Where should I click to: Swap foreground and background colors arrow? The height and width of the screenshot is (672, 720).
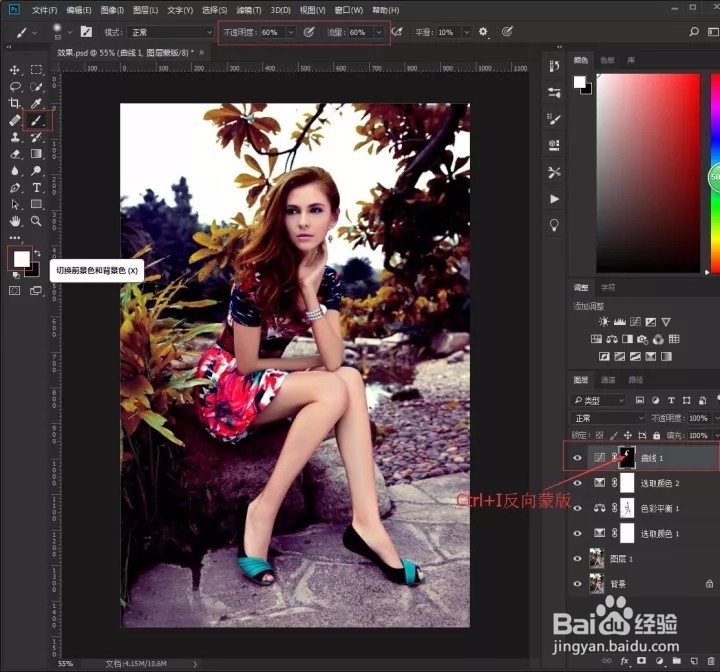pos(38,253)
